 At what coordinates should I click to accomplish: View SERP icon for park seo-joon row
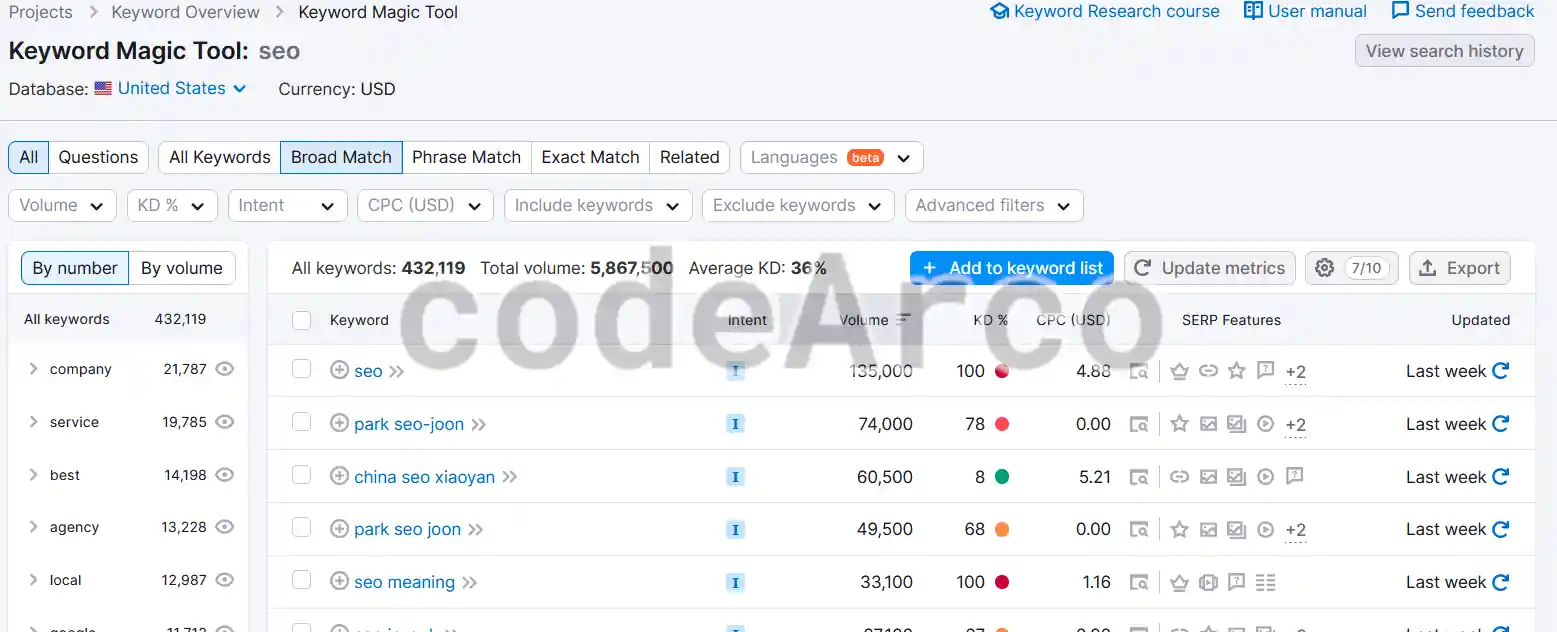pos(1139,424)
